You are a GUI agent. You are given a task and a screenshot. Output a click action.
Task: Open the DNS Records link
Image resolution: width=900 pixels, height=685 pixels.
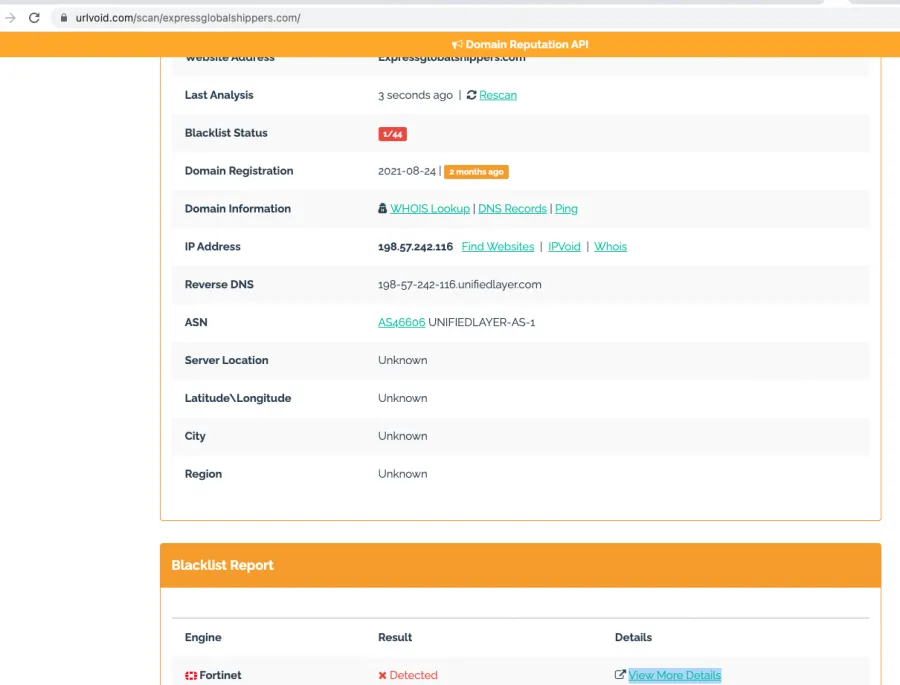tap(513, 209)
